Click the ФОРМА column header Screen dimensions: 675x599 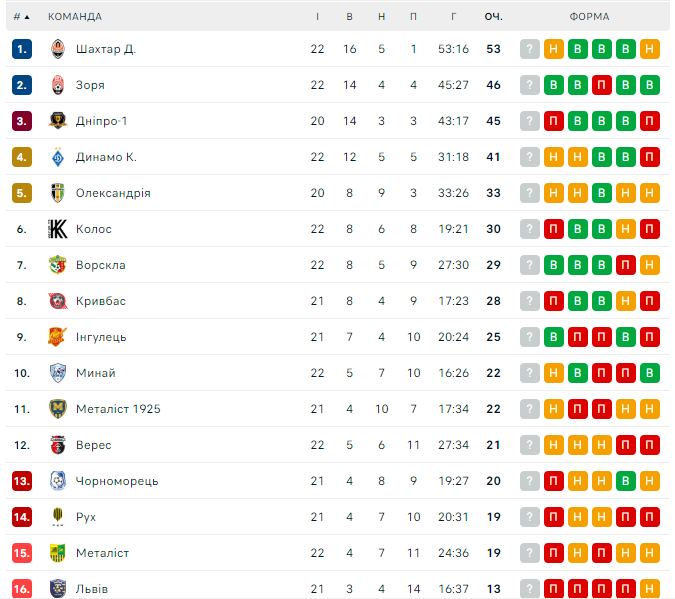[x=589, y=17]
